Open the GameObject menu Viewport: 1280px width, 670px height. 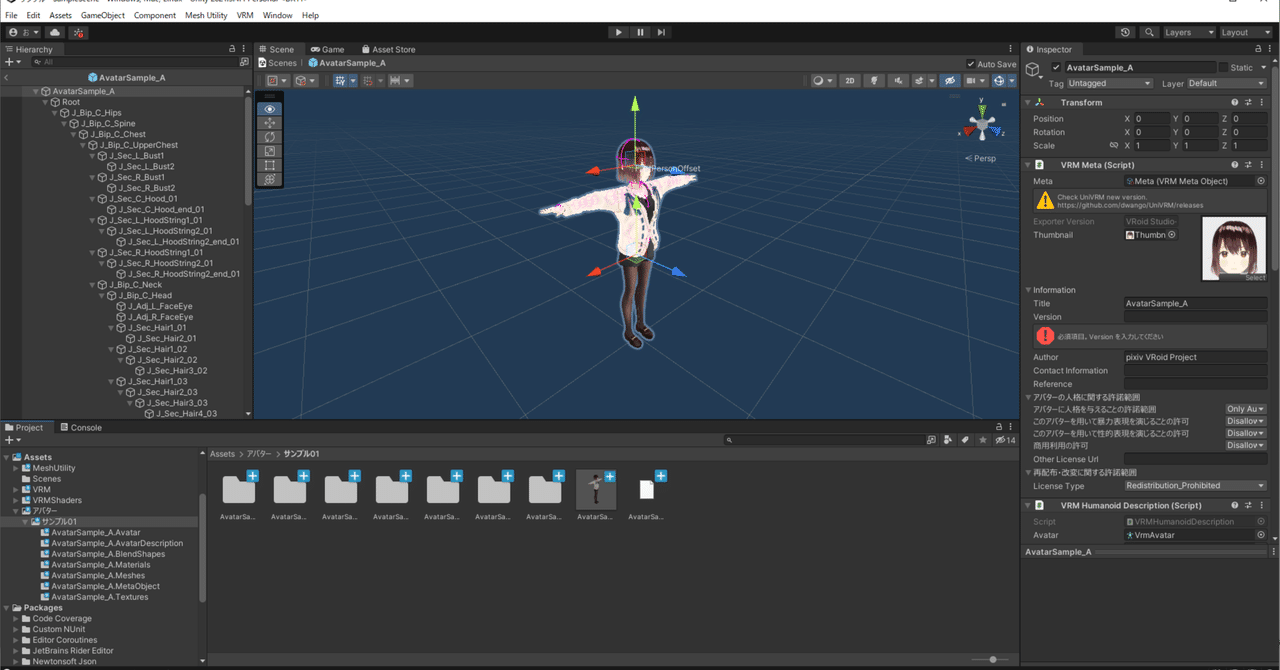coord(105,15)
